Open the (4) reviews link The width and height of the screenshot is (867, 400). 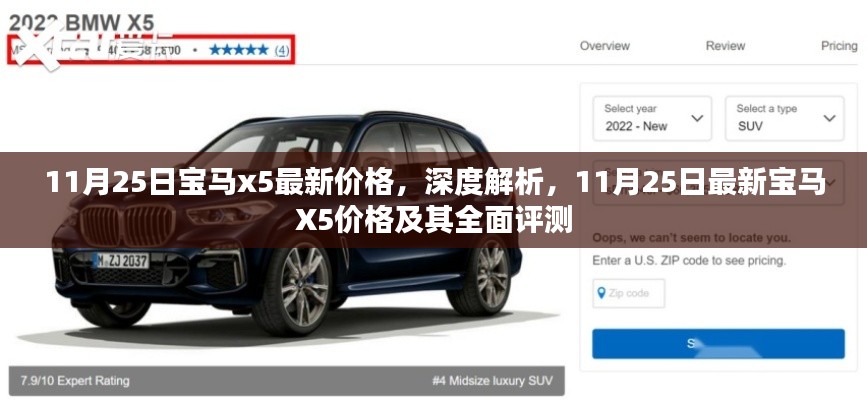coord(281,50)
